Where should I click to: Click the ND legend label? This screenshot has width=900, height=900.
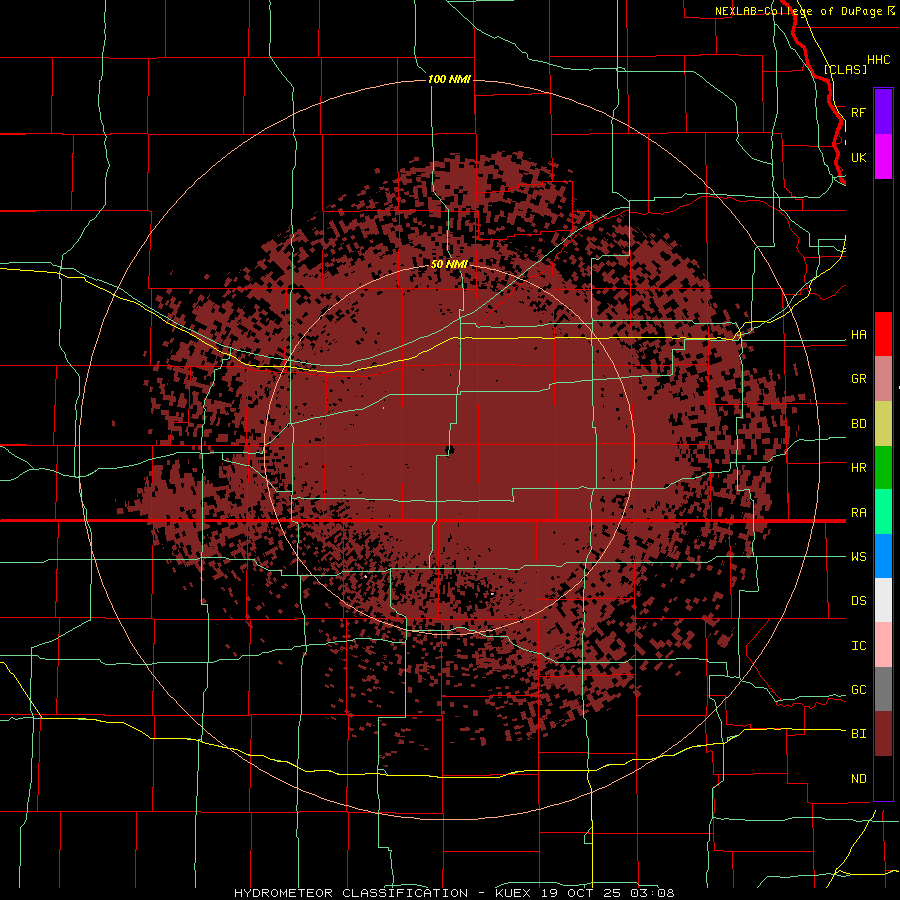(x=858, y=779)
